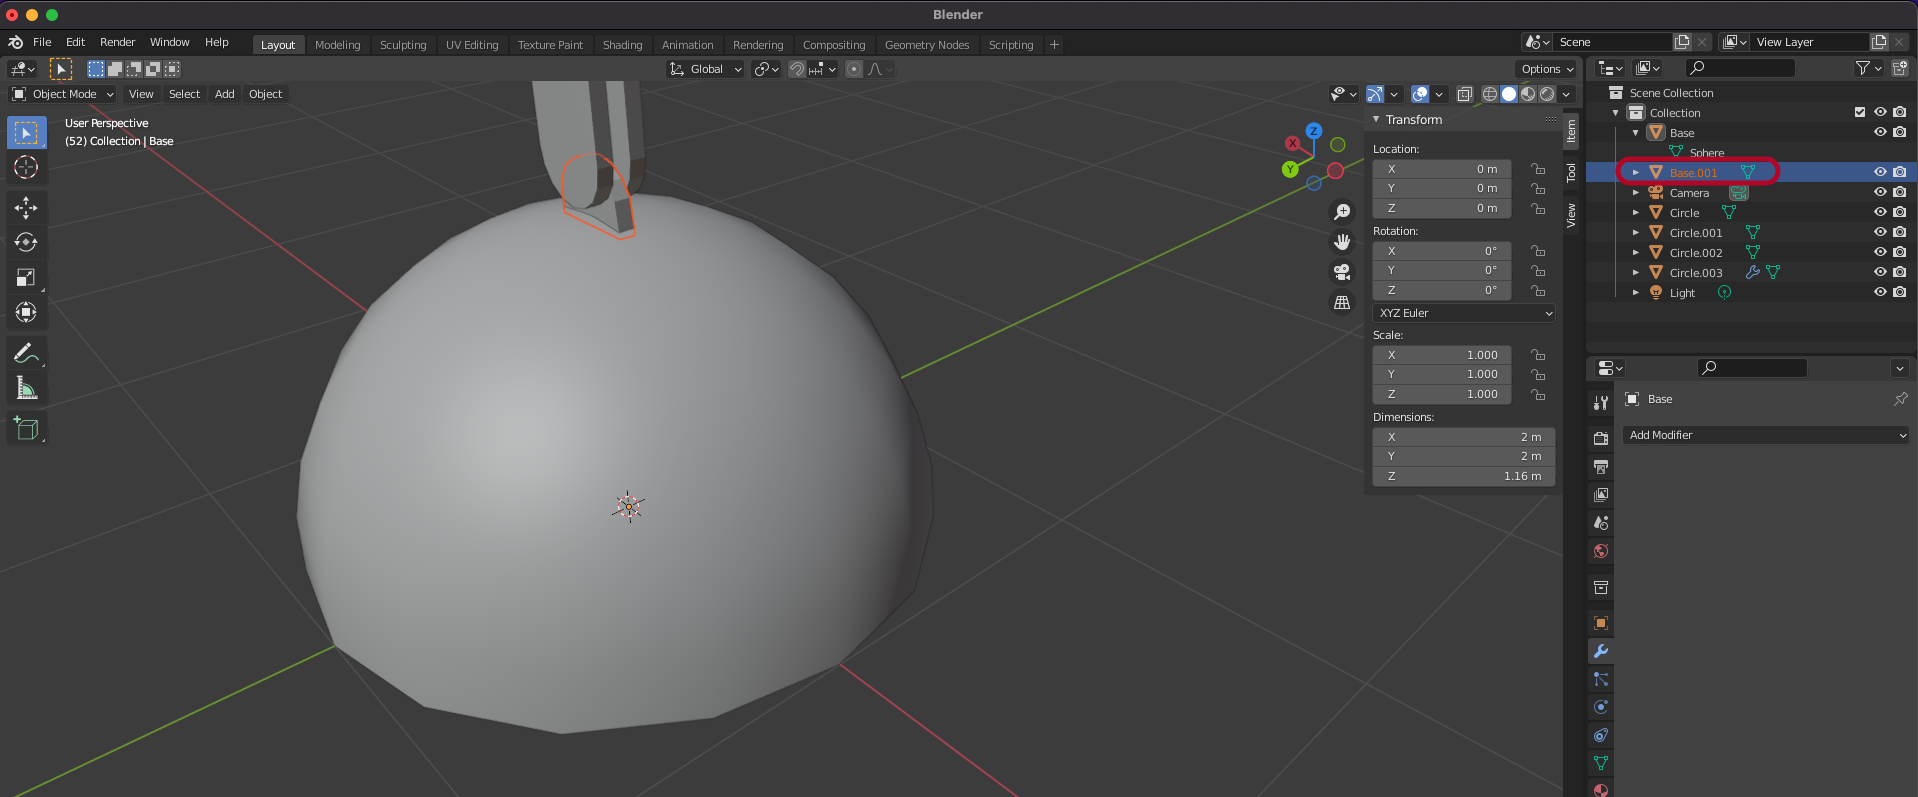Screen dimensions: 1918x797
Task: Toggle the camera view icon
Action: coord(1342,272)
